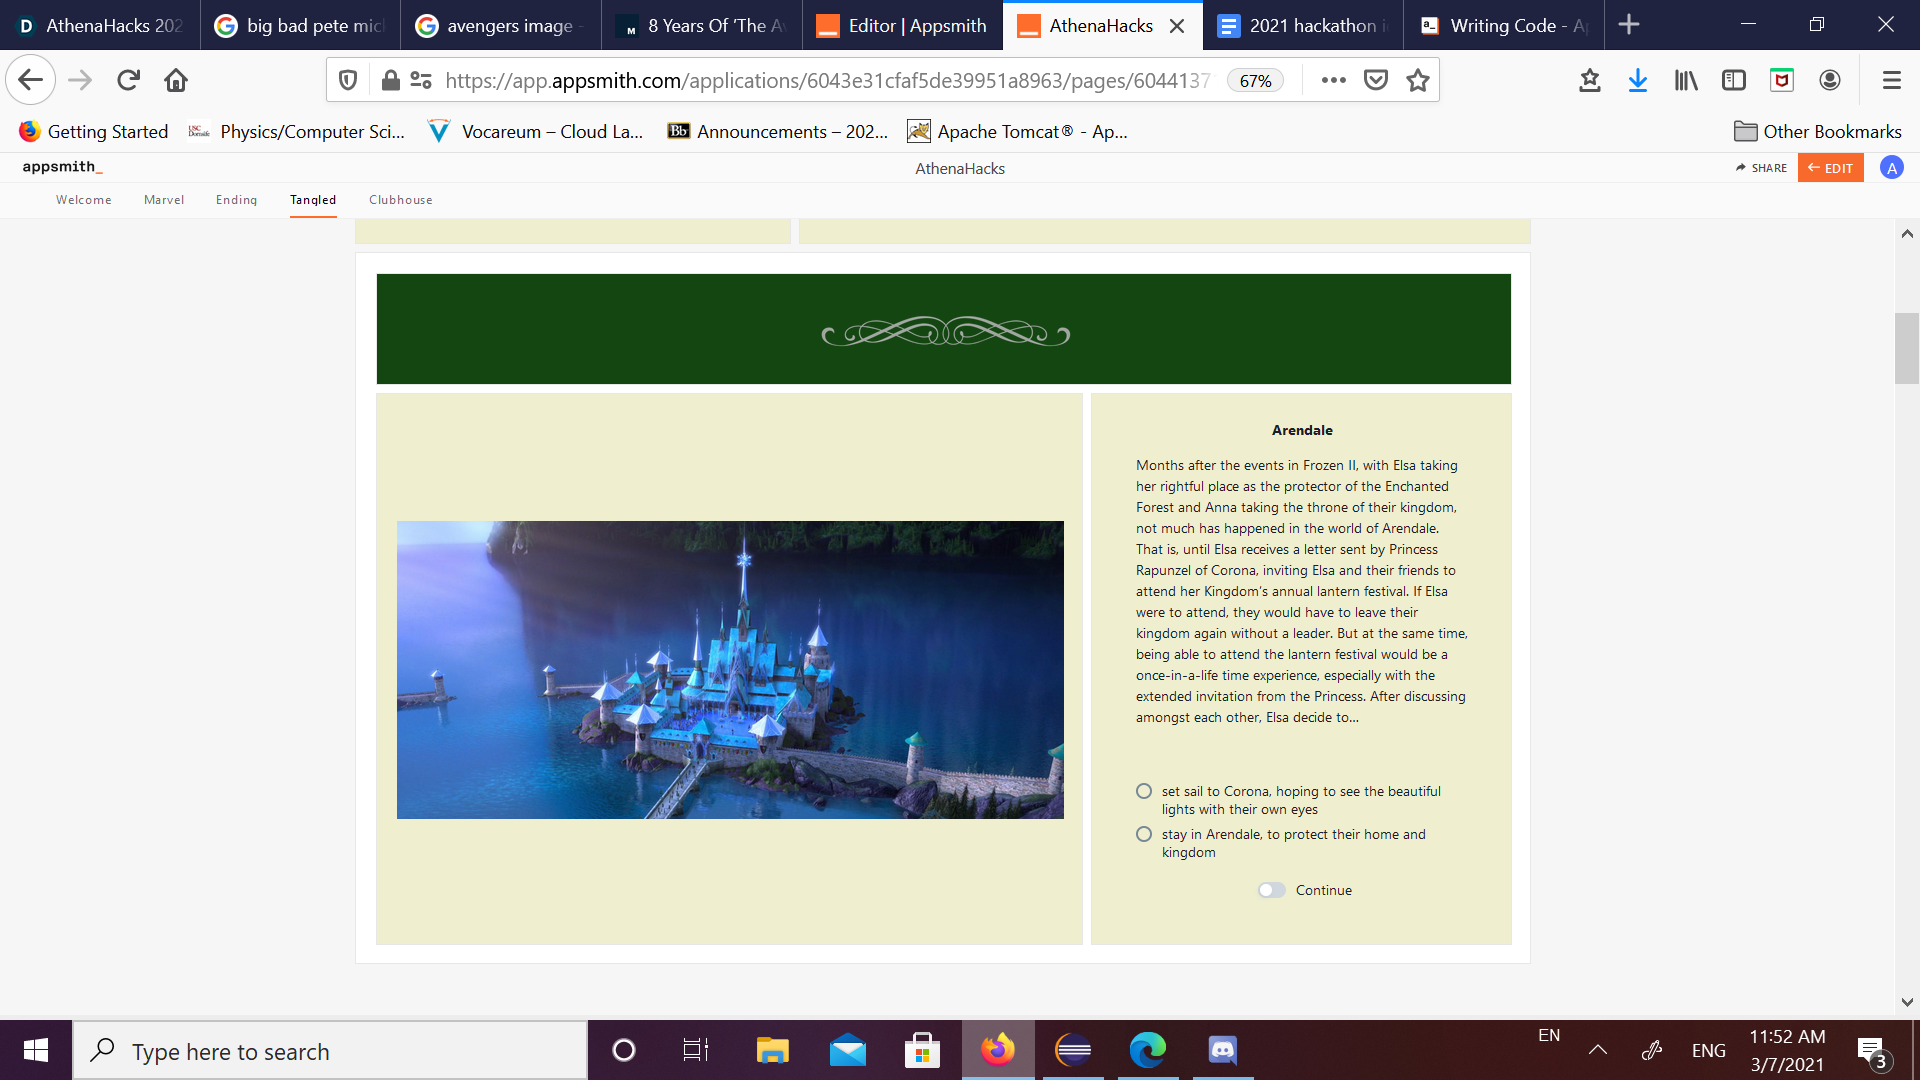This screenshot has height=1080, width=1920.
Task: Select 'stay in Arendale' option
Action: pos(1144,834)
